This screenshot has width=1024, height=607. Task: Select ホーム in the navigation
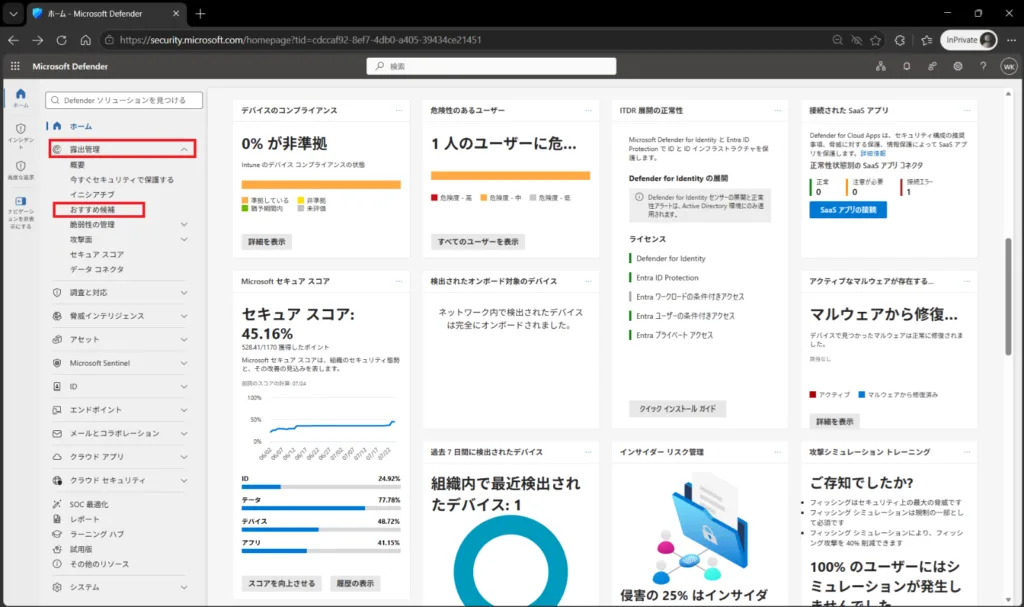click(x=81, y=126)
